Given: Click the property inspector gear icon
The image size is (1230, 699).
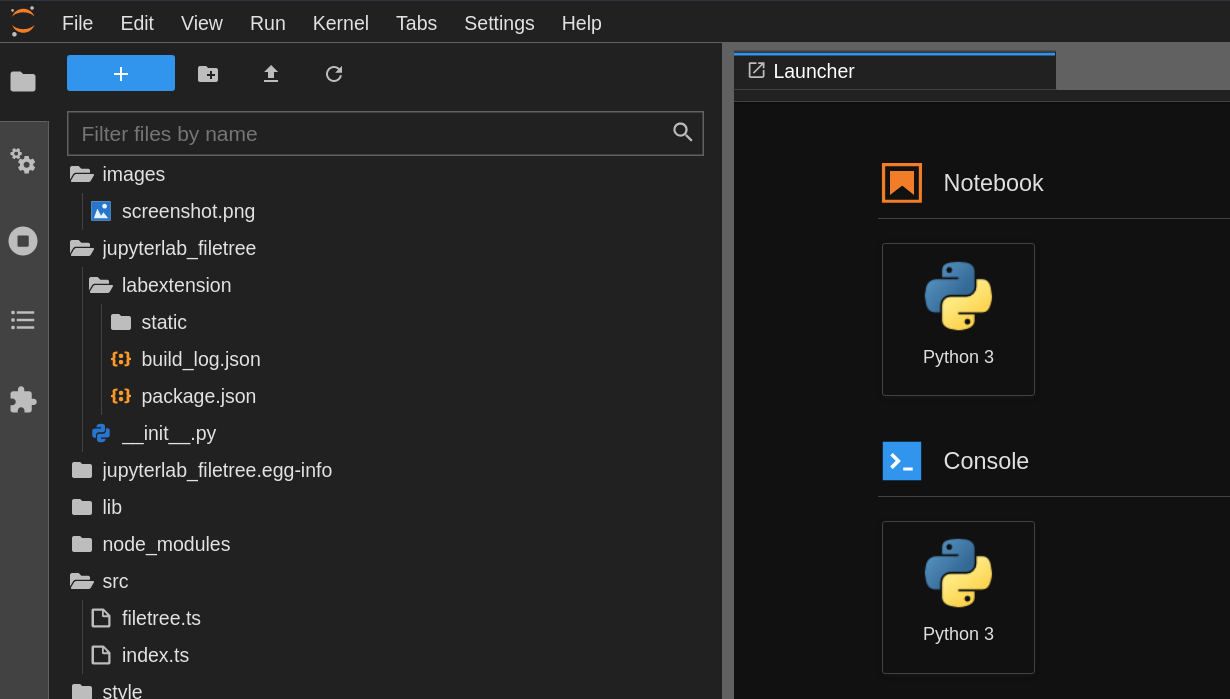Looking at the screenshot, I should pyautogui.click(x=23, y=161).
